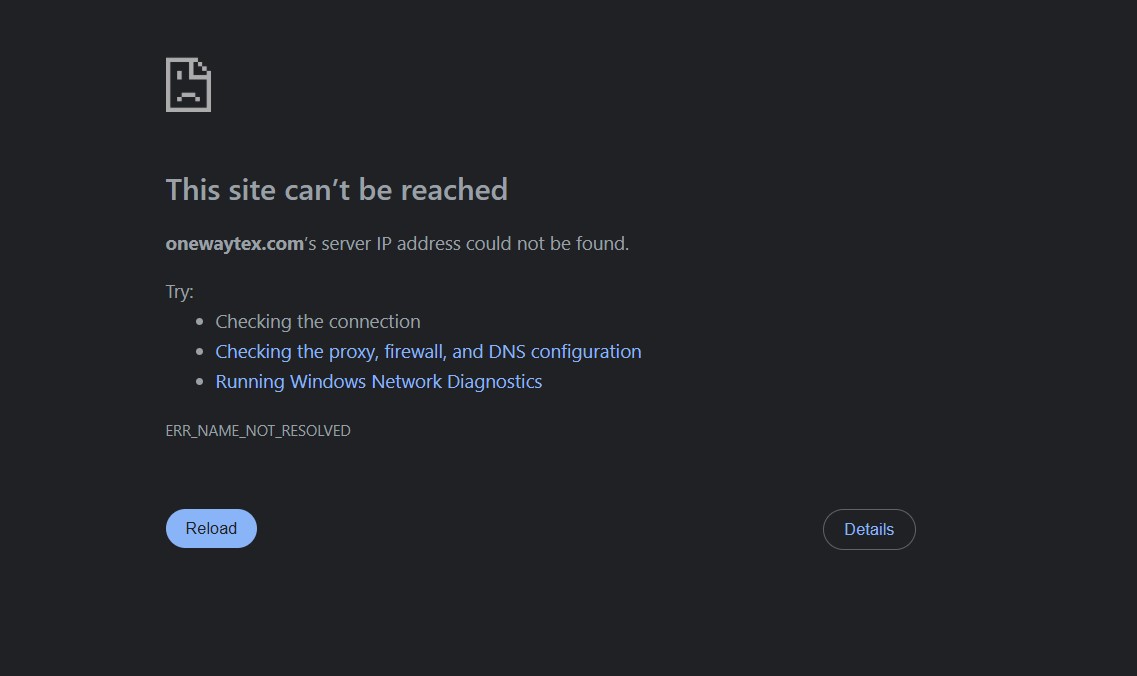Click the ERR_NAME_NOT_RESOLVED error code
1137x676 pixels.
click(x=258, y=431)
